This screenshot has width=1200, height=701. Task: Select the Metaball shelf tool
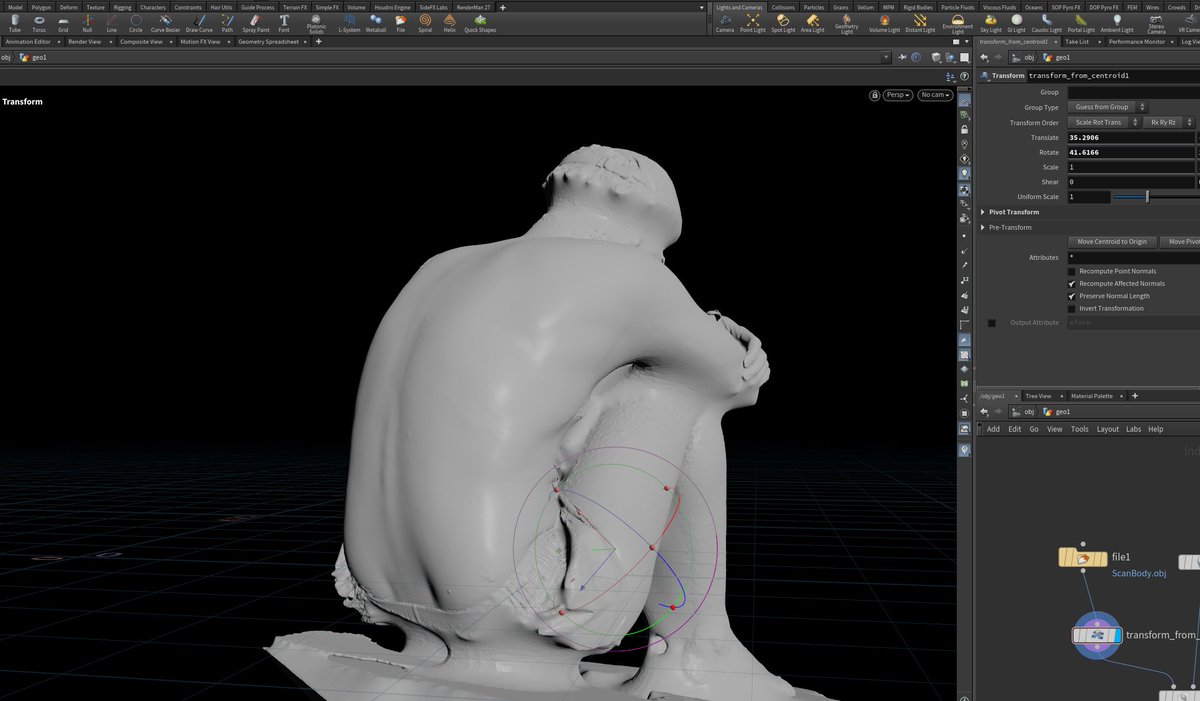tap(376, 22)
